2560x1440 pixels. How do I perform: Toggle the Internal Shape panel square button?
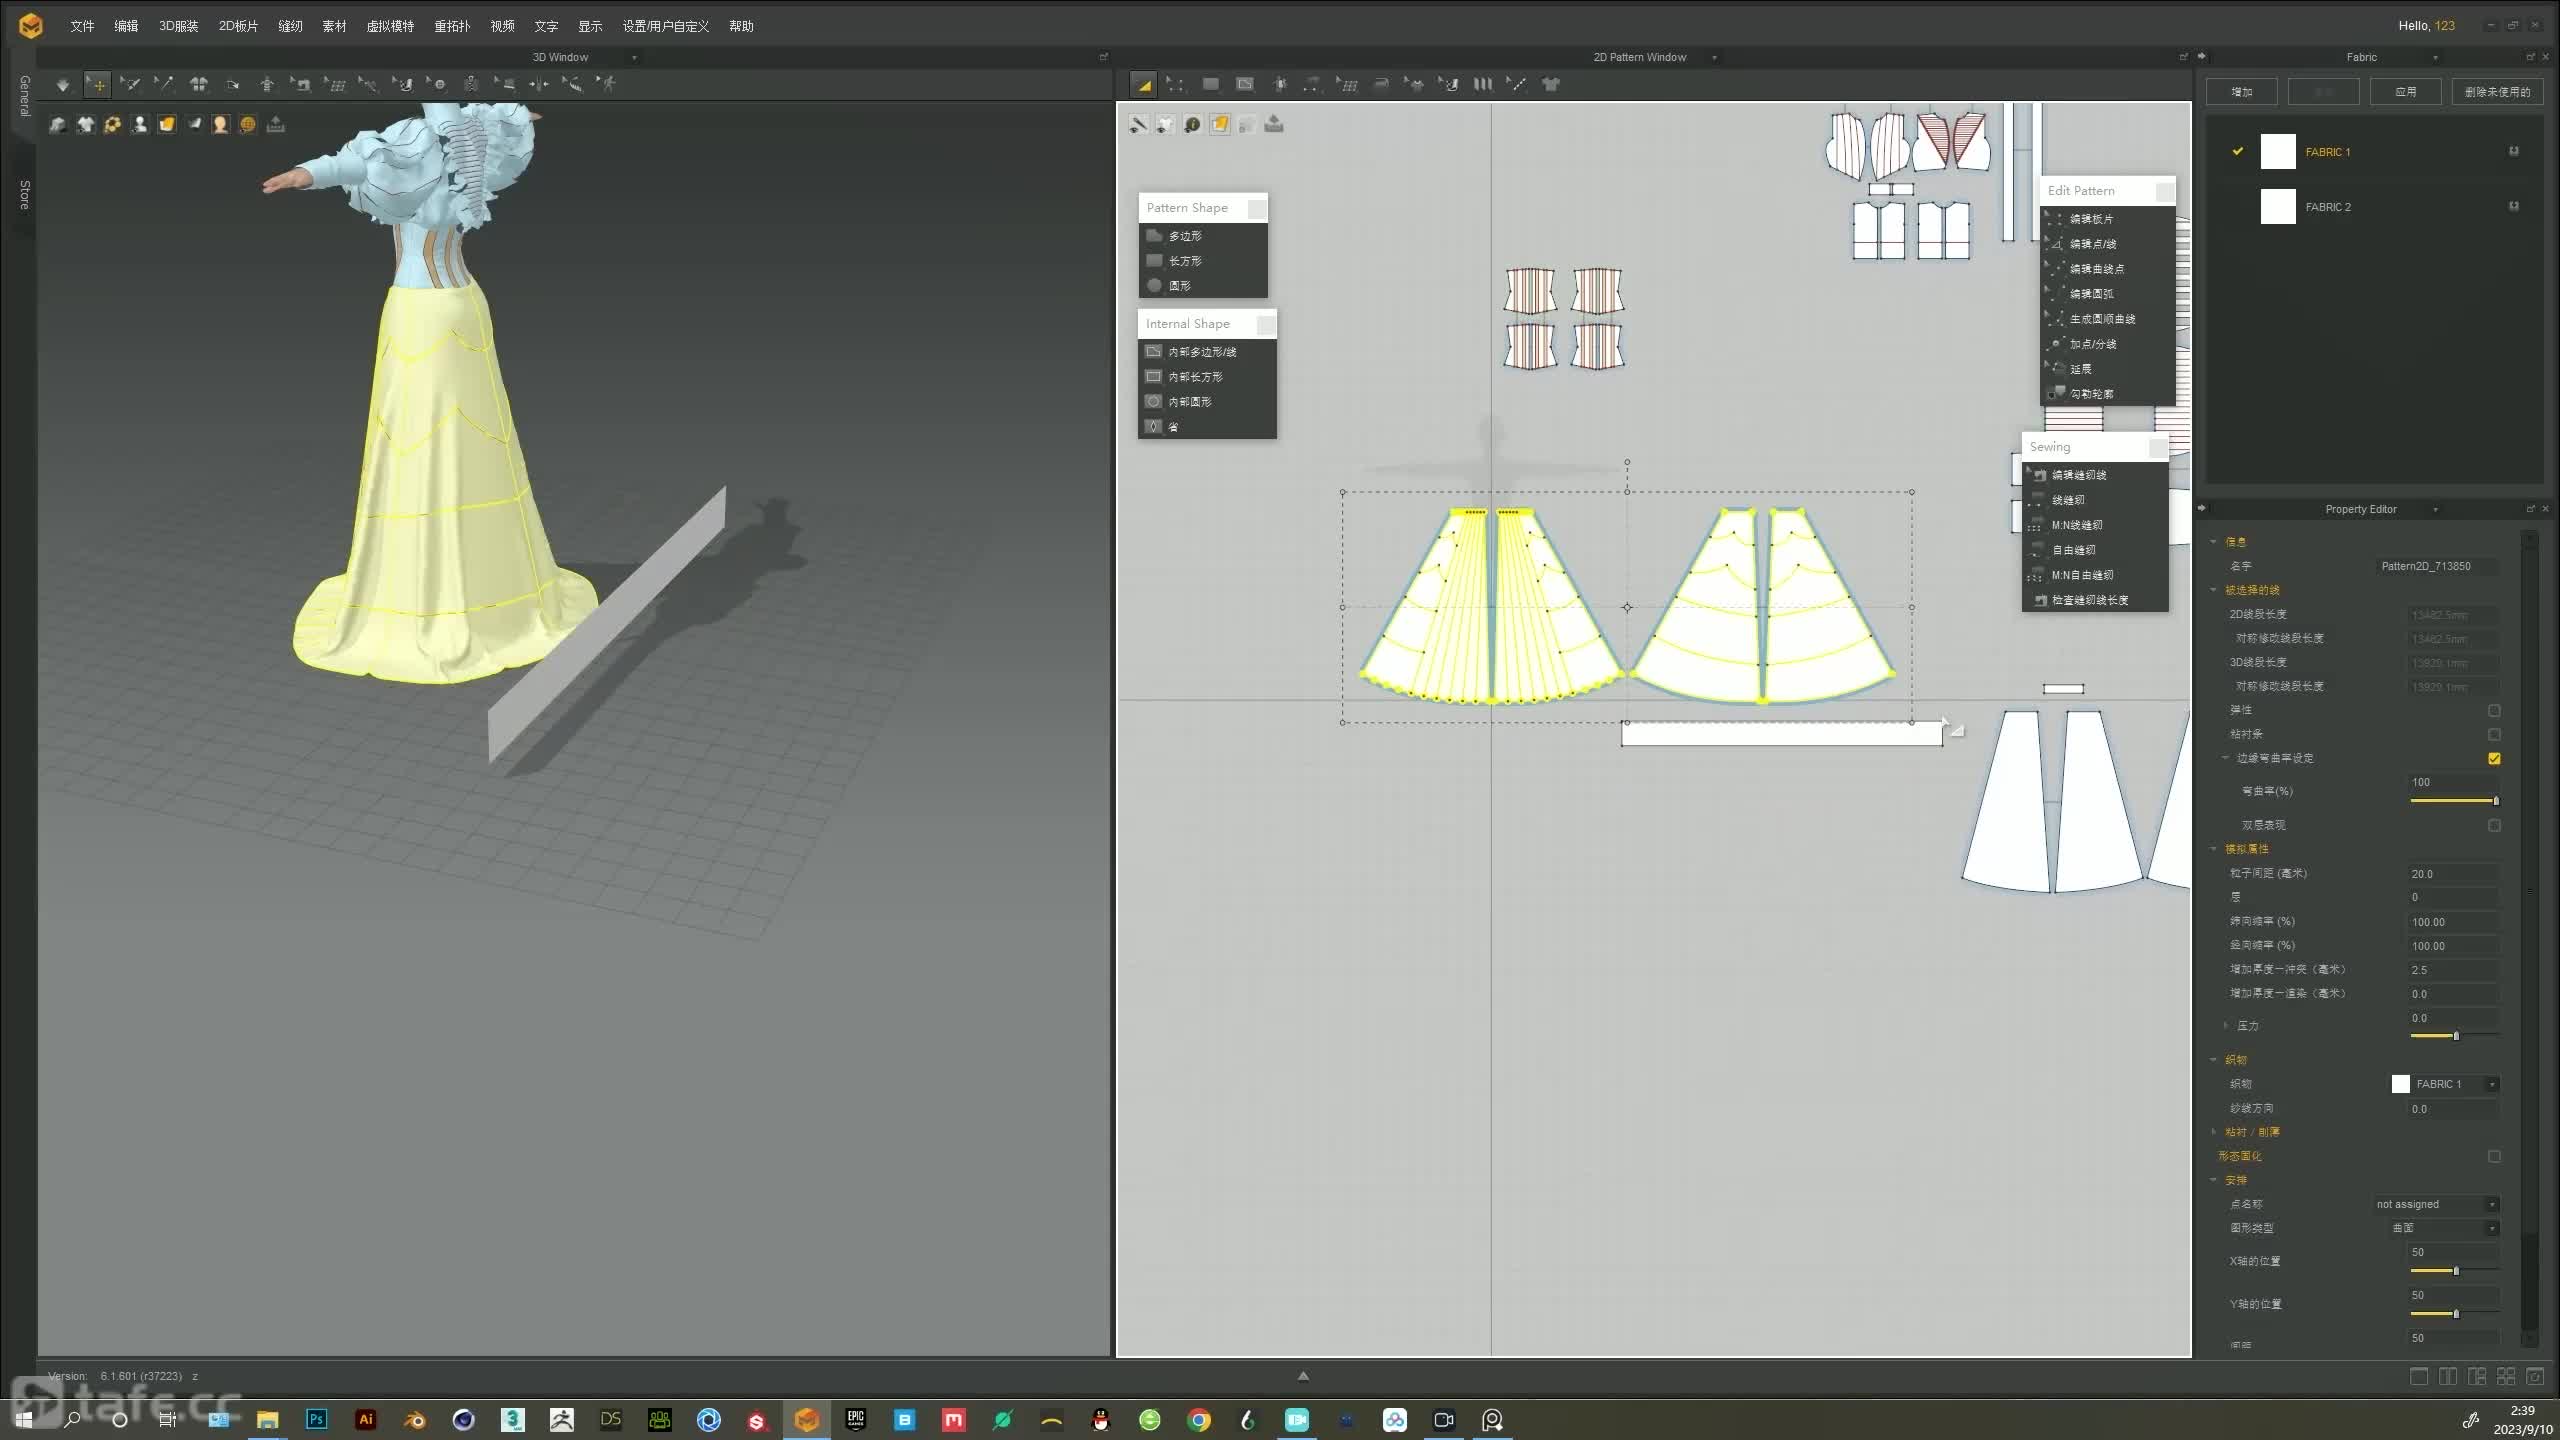(1266, 324)
